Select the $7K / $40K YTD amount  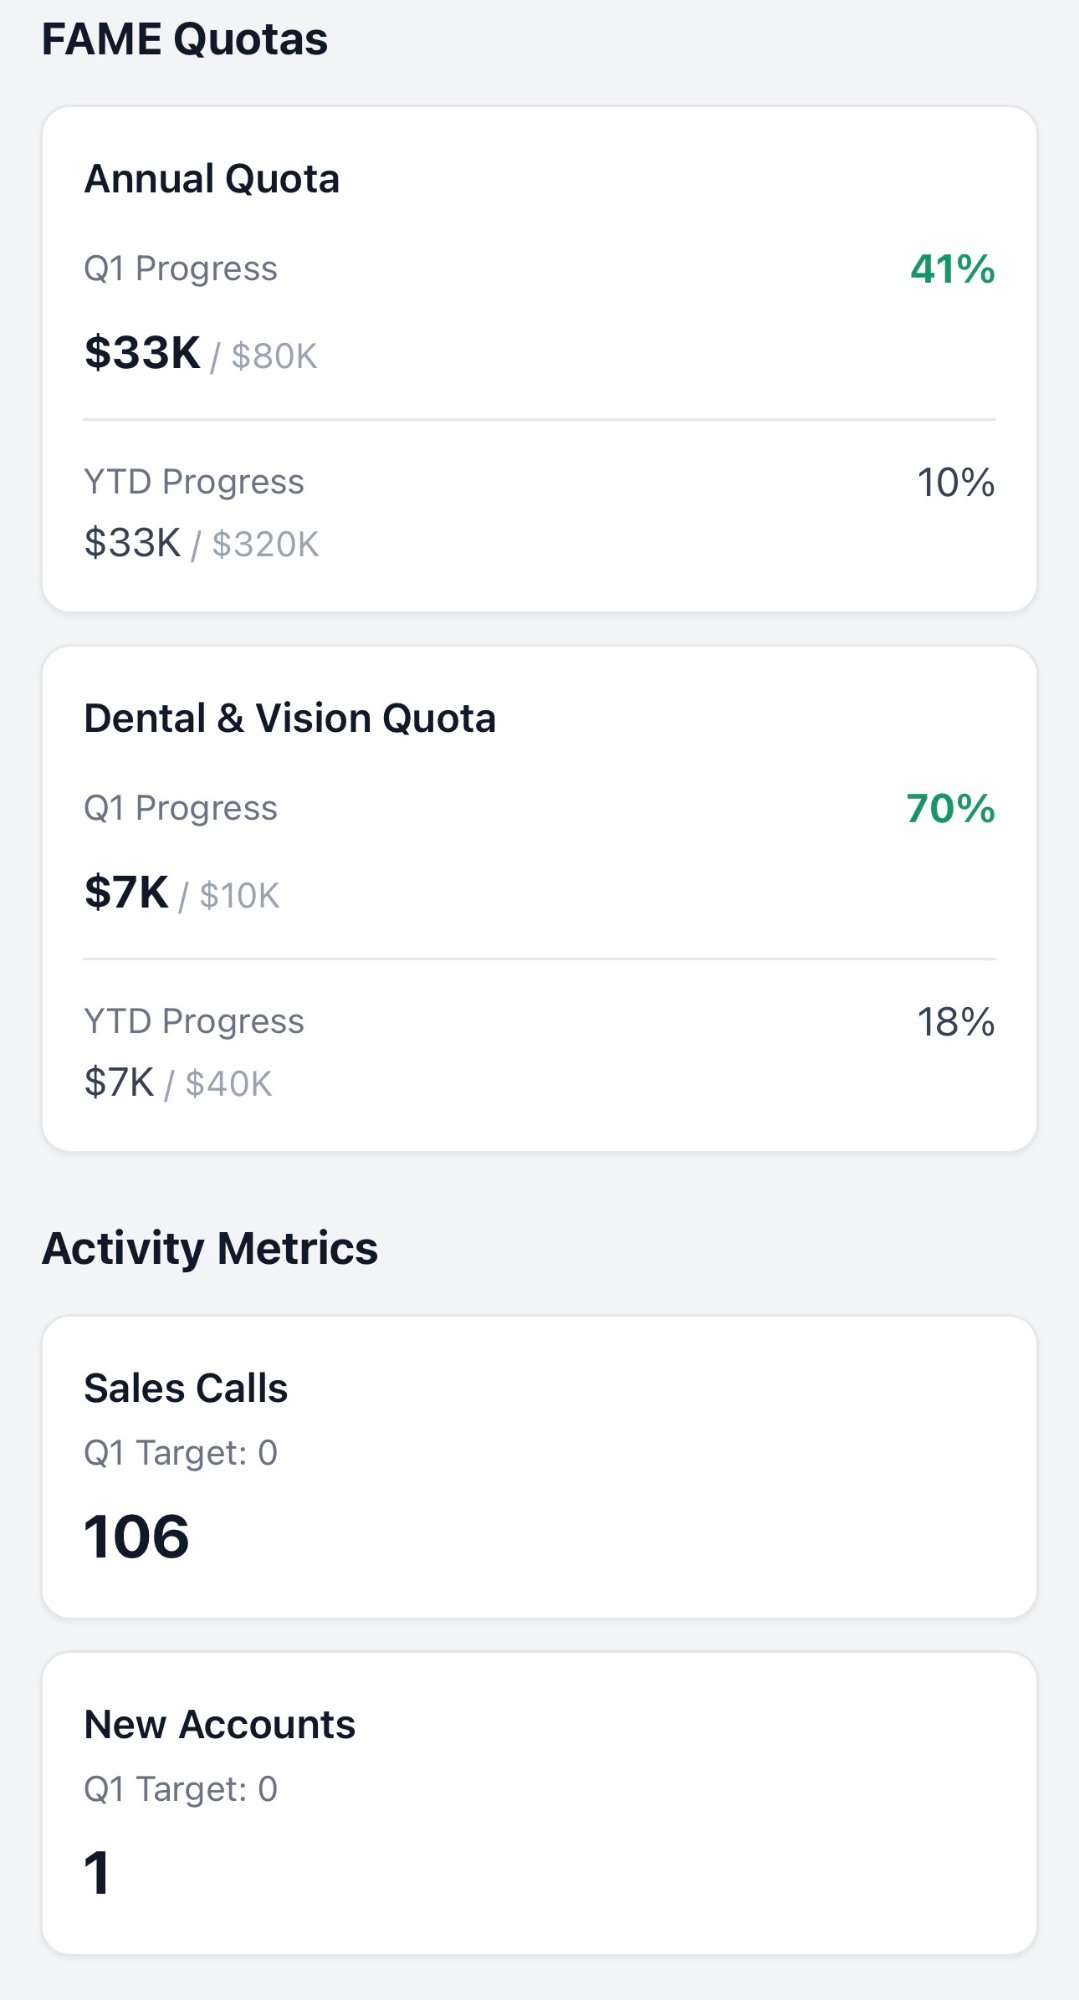(x=178, y=1082)
